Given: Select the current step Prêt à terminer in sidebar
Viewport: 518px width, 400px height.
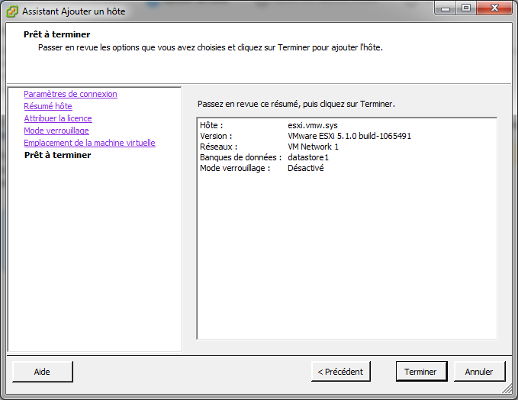Looking at the screenshot, I should coord(58,155).
